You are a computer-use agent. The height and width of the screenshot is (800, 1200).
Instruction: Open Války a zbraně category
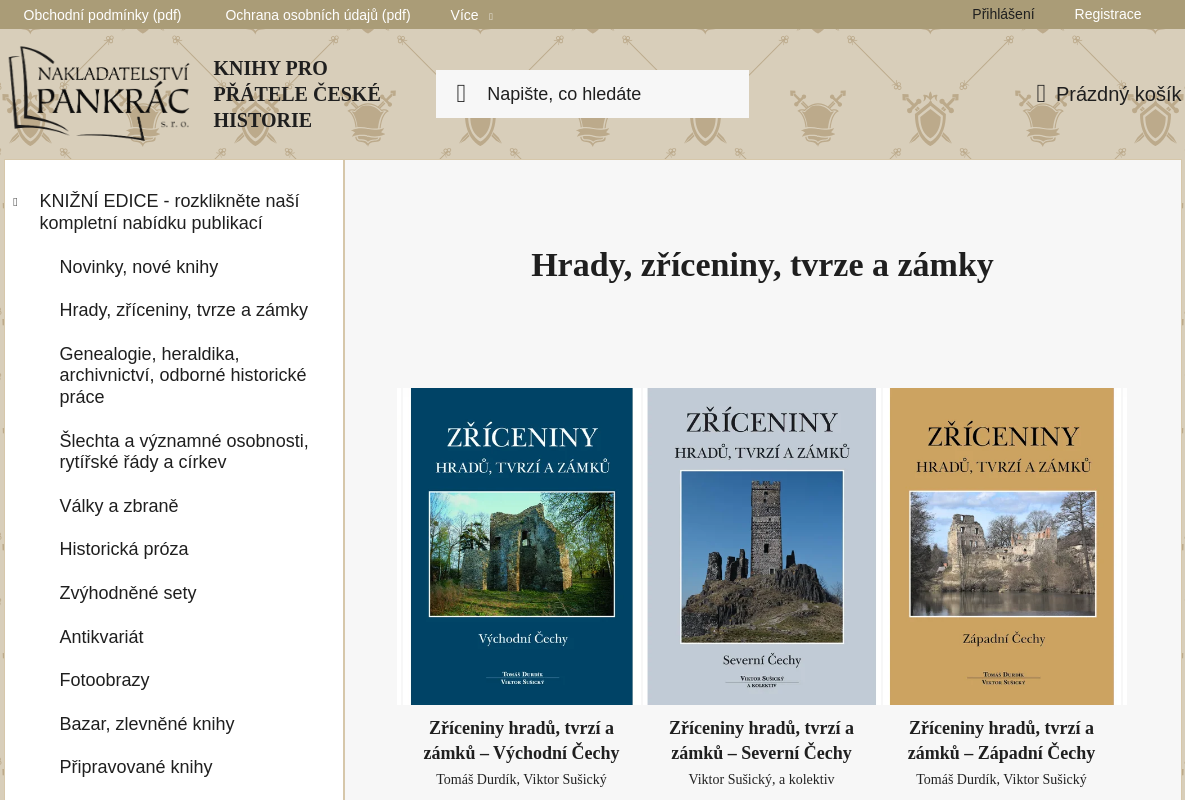tap(119, 506)
